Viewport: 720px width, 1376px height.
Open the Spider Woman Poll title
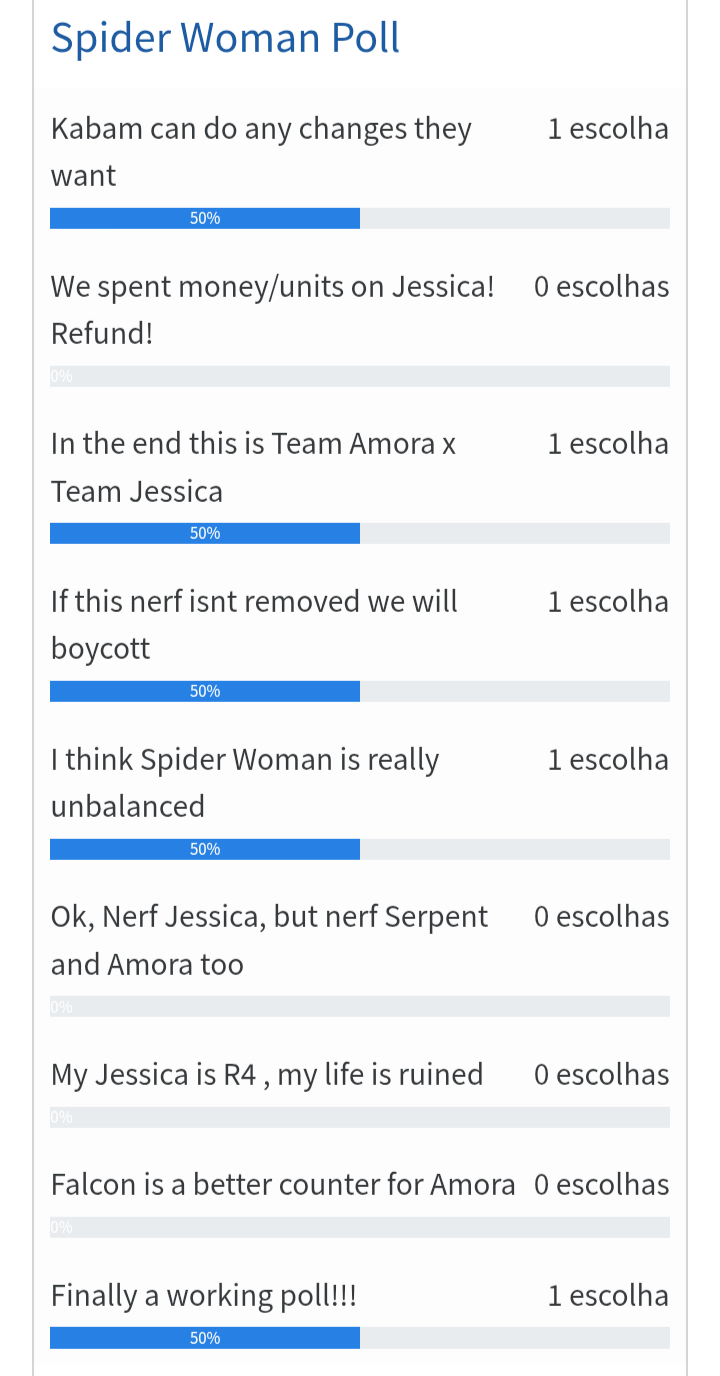coord(225,38)
